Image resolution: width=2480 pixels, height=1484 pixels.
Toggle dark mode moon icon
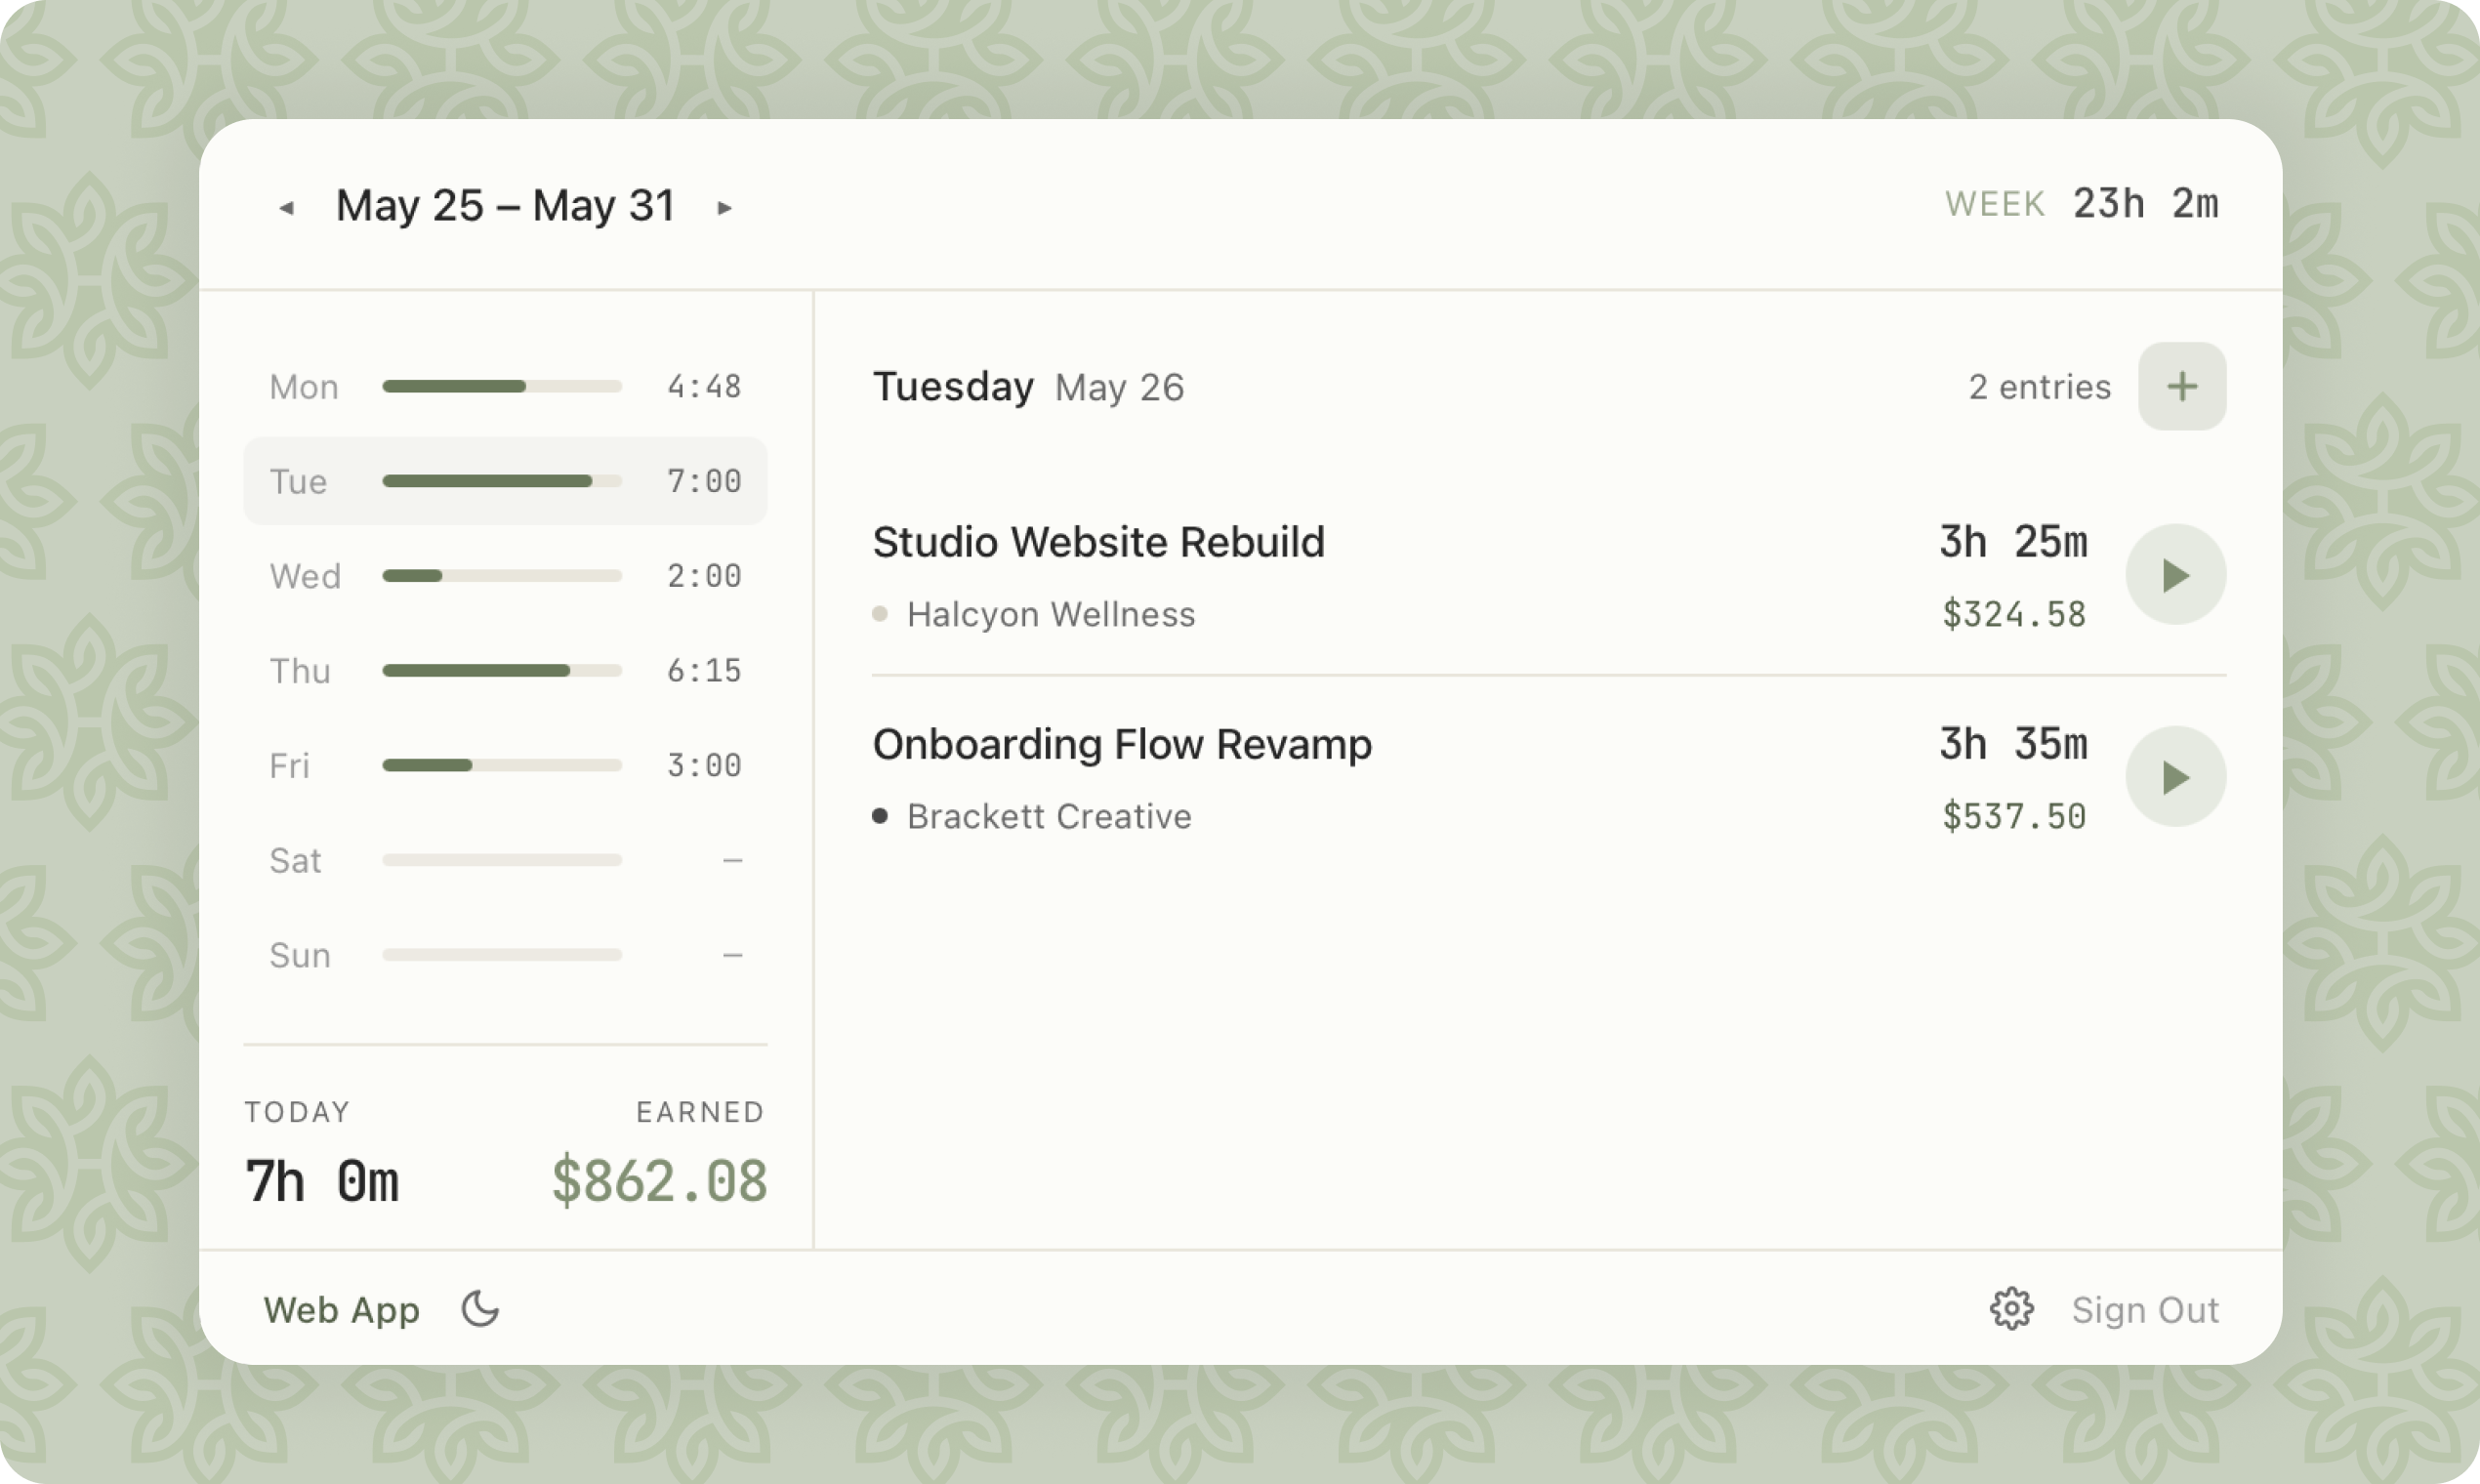[480, 1309]
